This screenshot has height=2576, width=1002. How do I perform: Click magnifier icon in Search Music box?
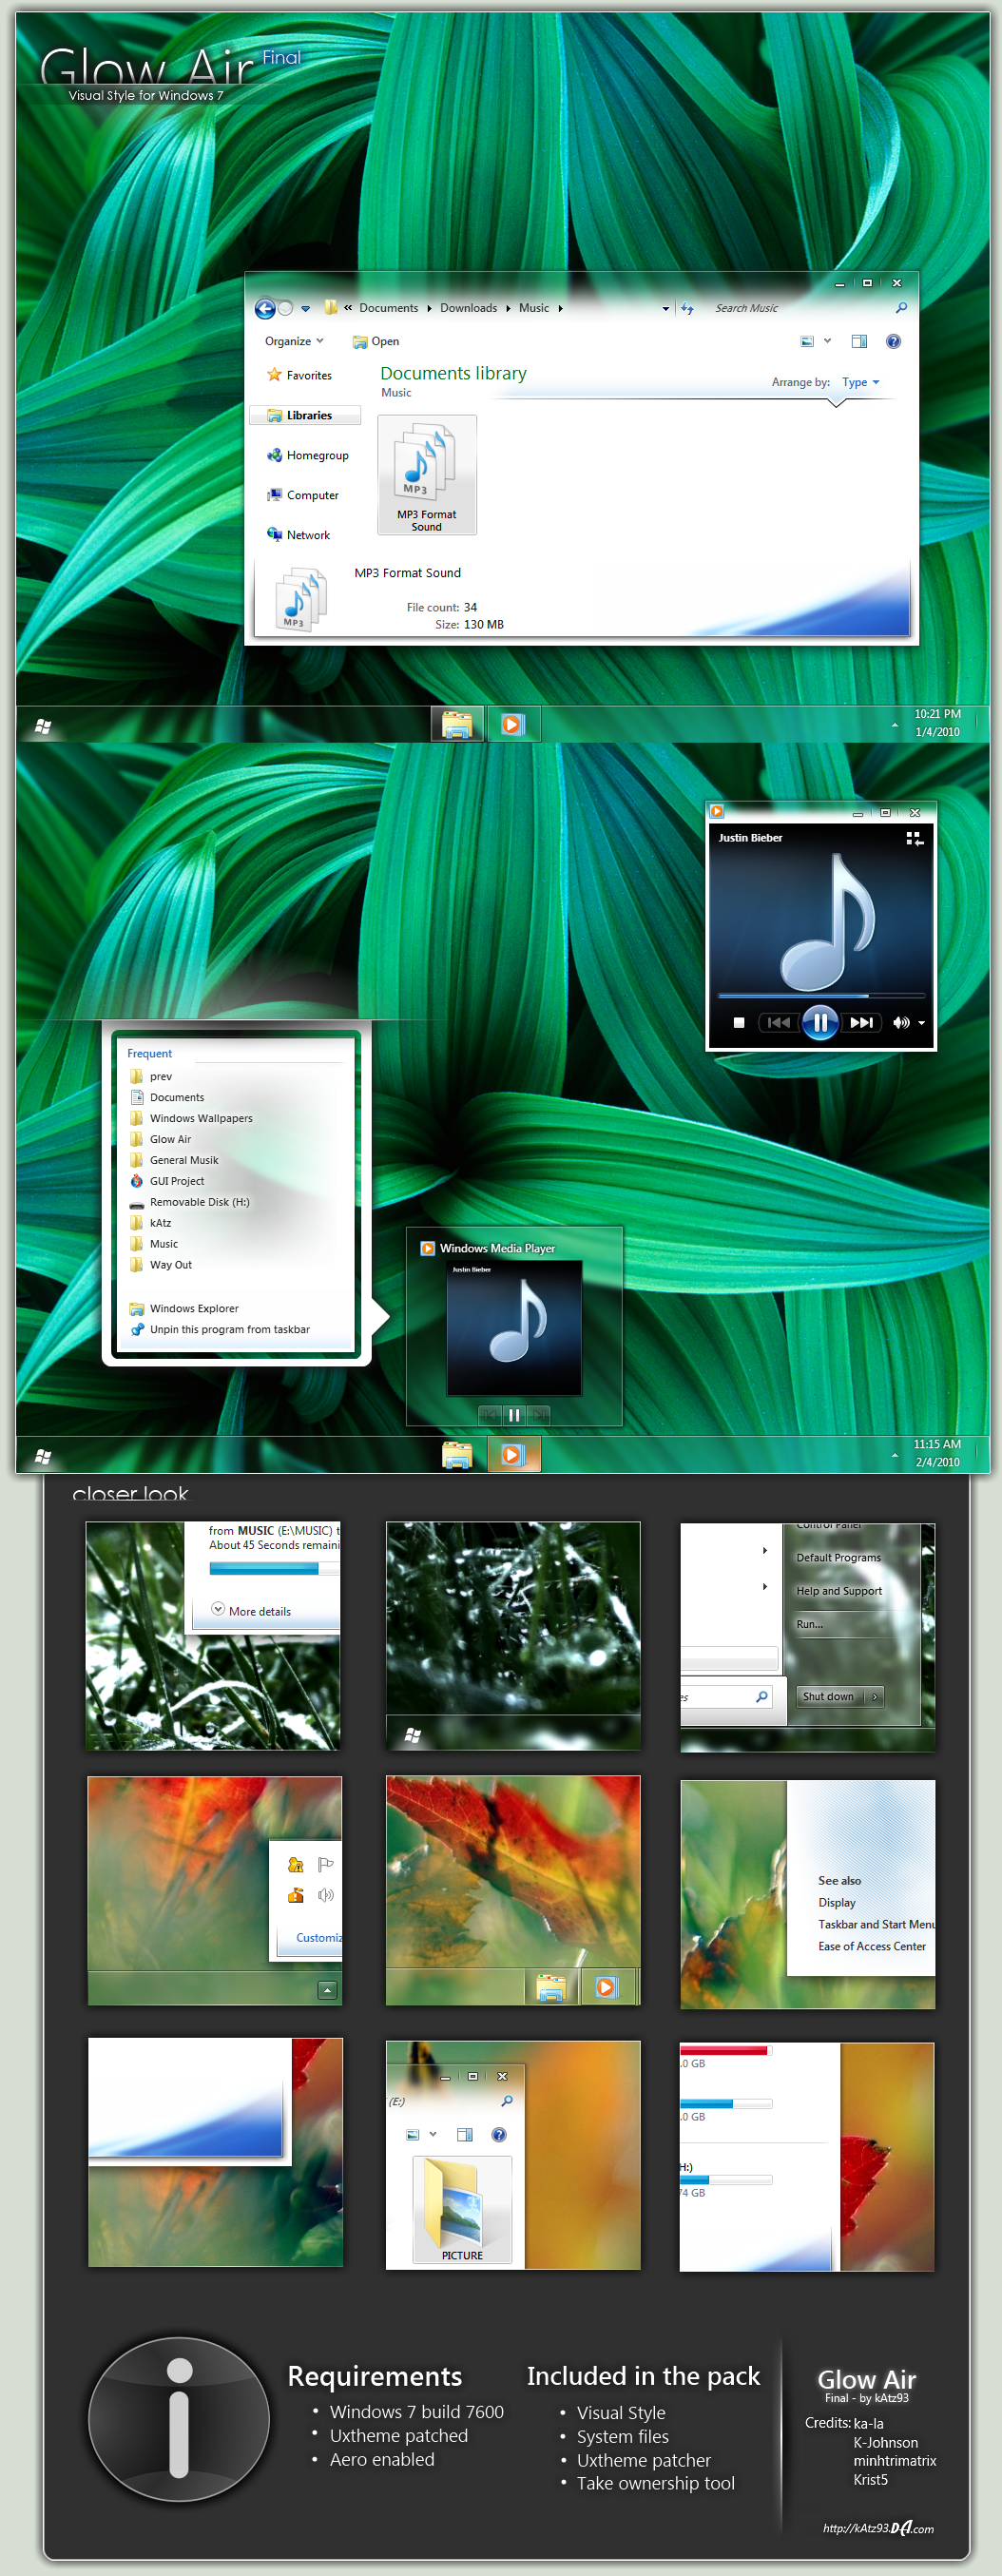(901, 308)
